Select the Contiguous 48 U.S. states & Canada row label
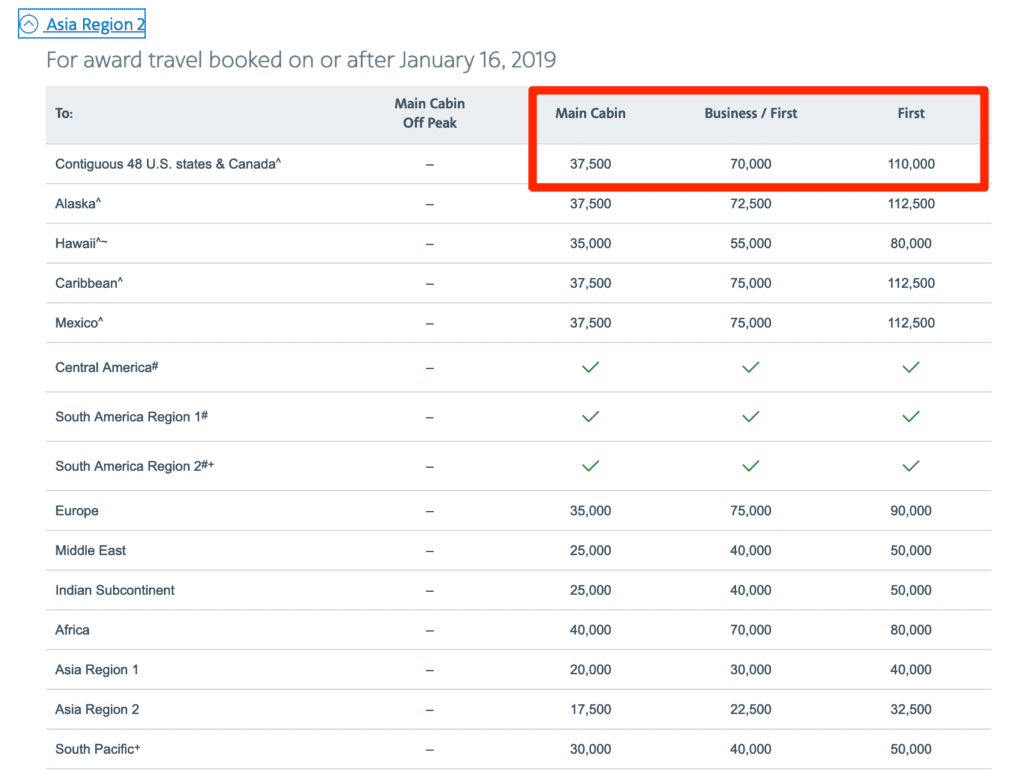Viewport: 1024px width, 779px height. [168, 164]
